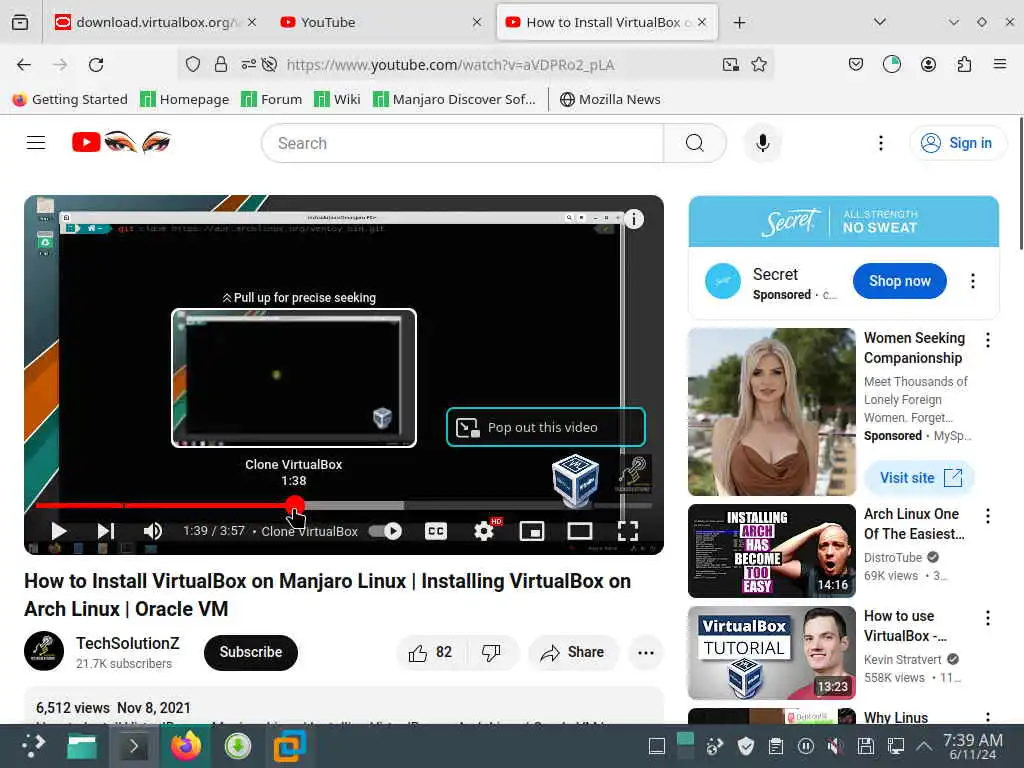This screenshot has height=768, width=1024.
Task: Play the video
Action: click(x=58, y=531)
